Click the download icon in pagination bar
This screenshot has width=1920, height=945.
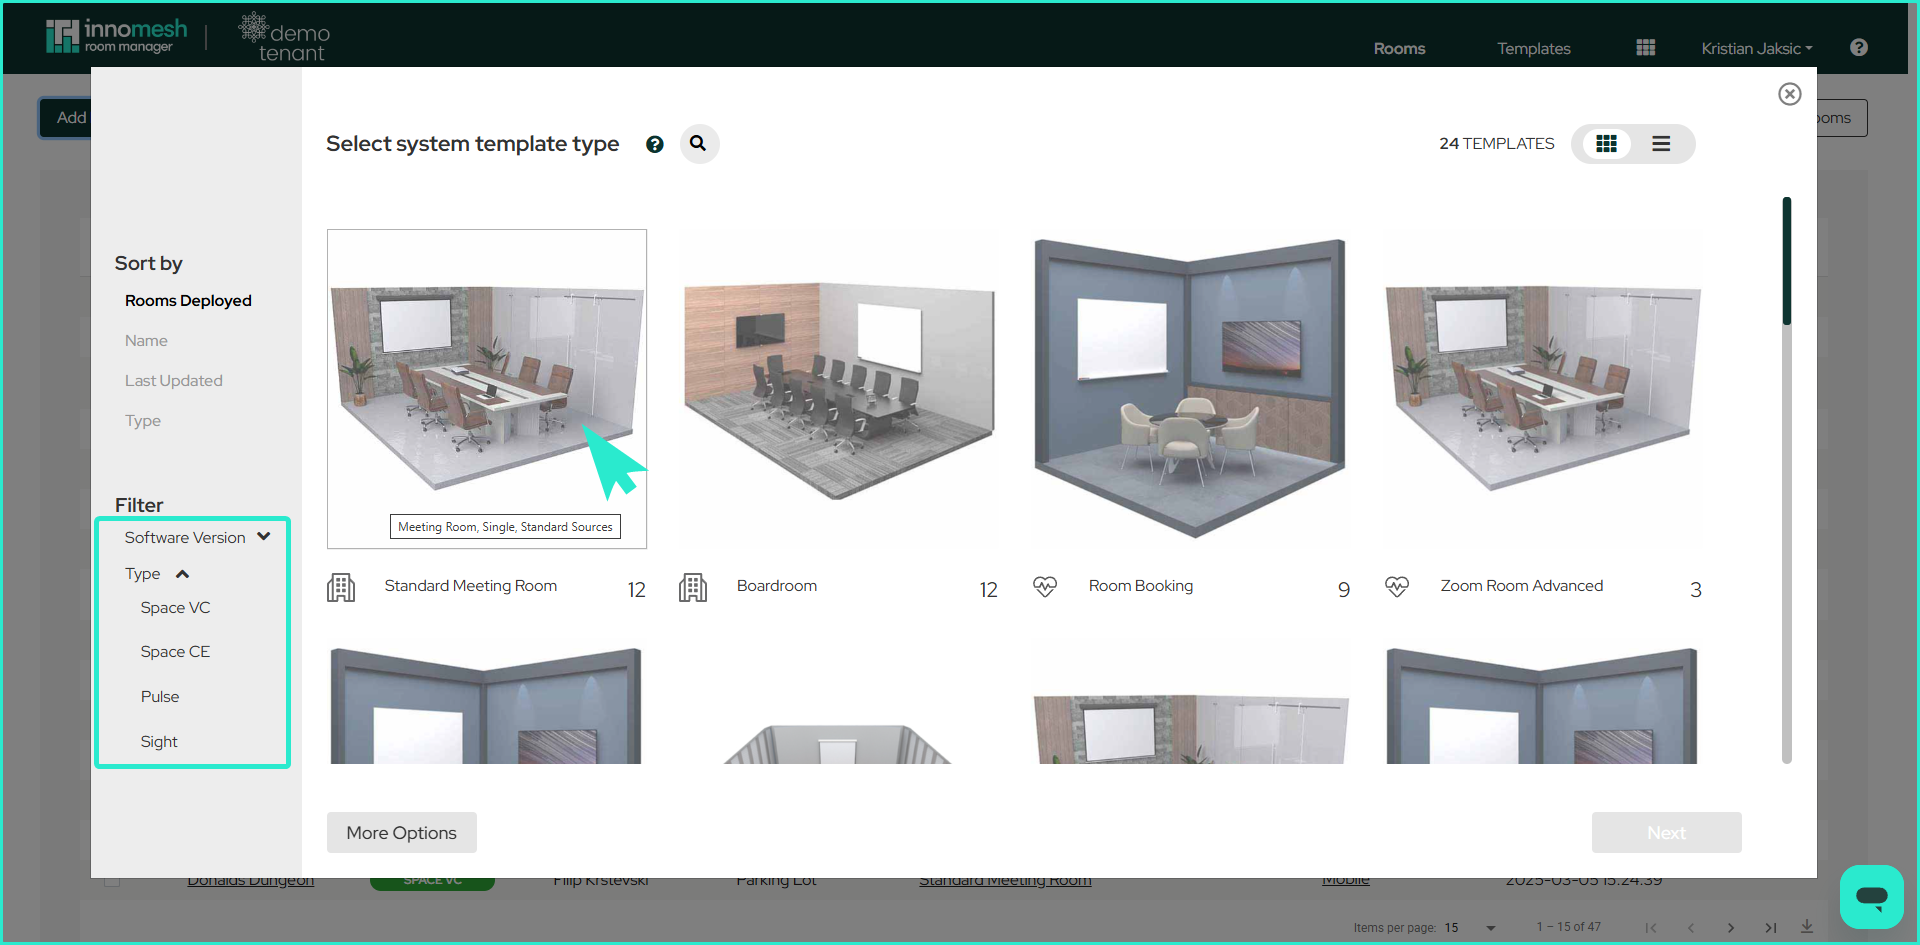[x=1807, y=927]
